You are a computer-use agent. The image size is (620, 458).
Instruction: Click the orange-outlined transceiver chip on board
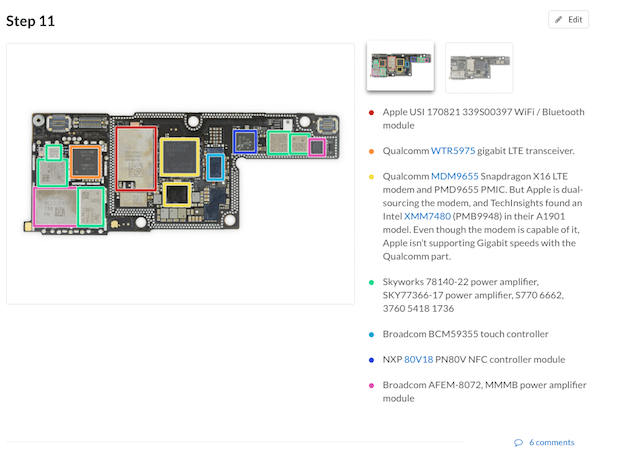coord(85,162)
